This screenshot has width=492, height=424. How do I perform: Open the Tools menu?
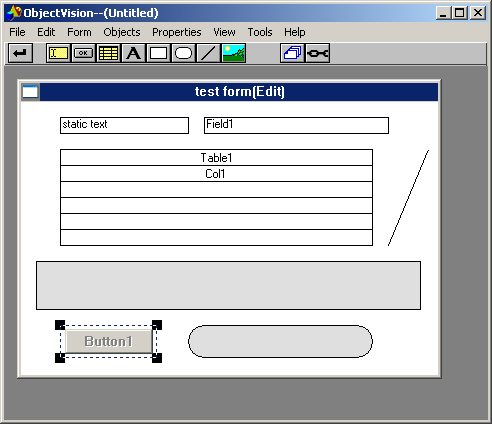click(x=260, y=32)
